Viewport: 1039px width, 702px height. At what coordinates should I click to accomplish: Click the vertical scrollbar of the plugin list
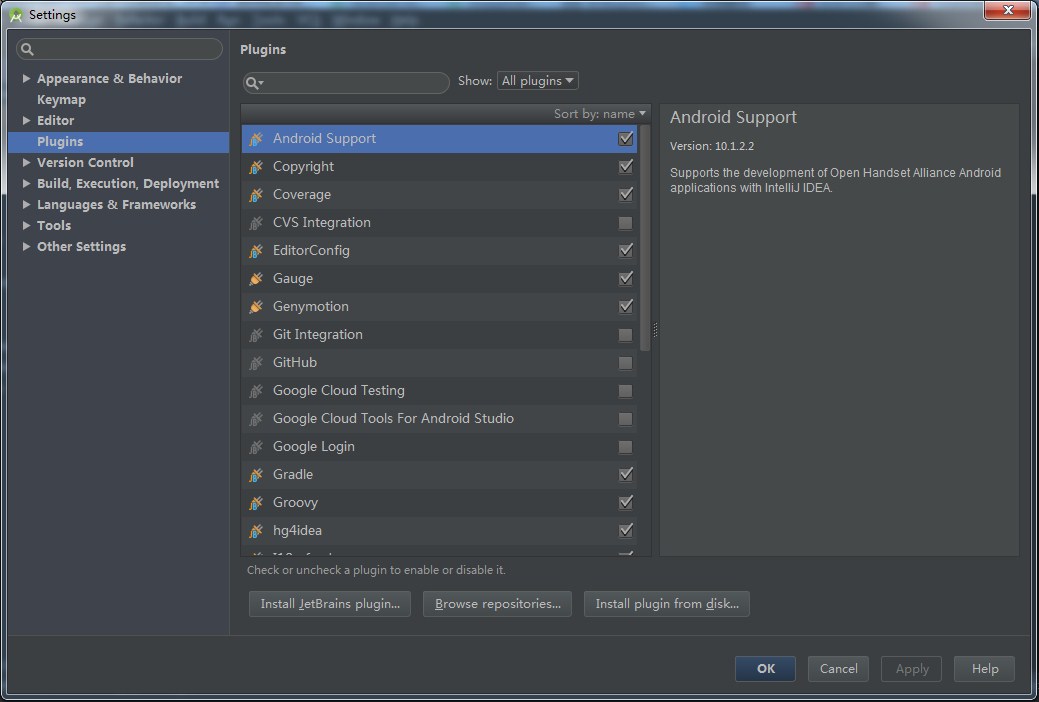(x=645, y=237)
